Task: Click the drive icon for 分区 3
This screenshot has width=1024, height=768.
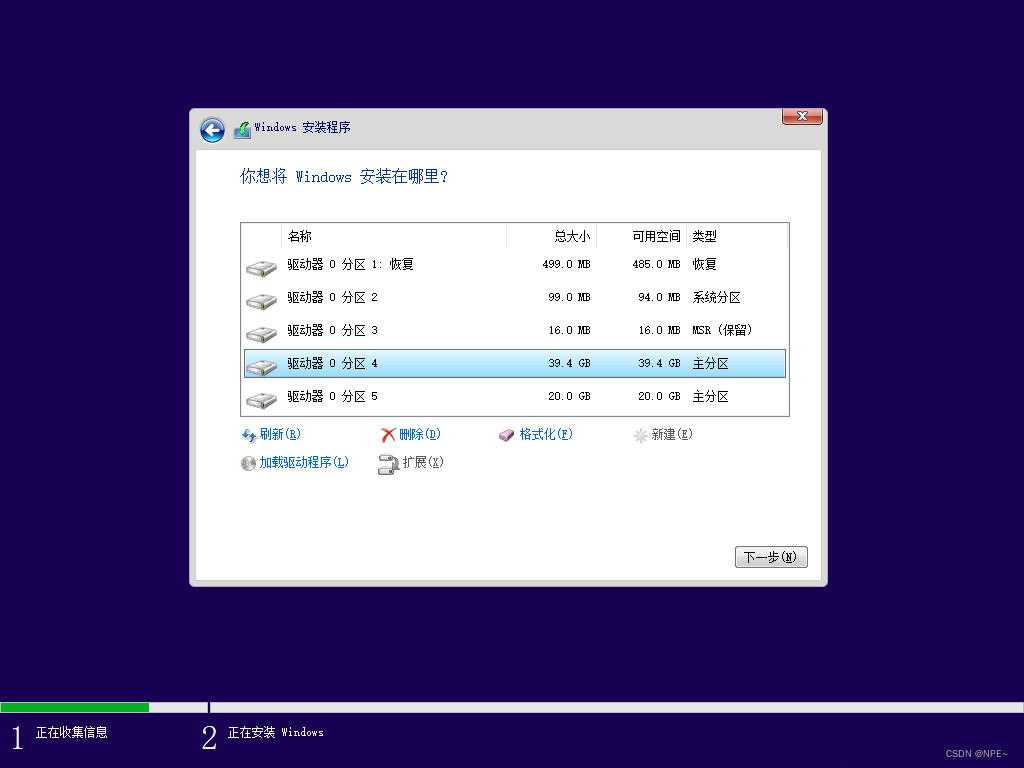Action: [262, 334]
